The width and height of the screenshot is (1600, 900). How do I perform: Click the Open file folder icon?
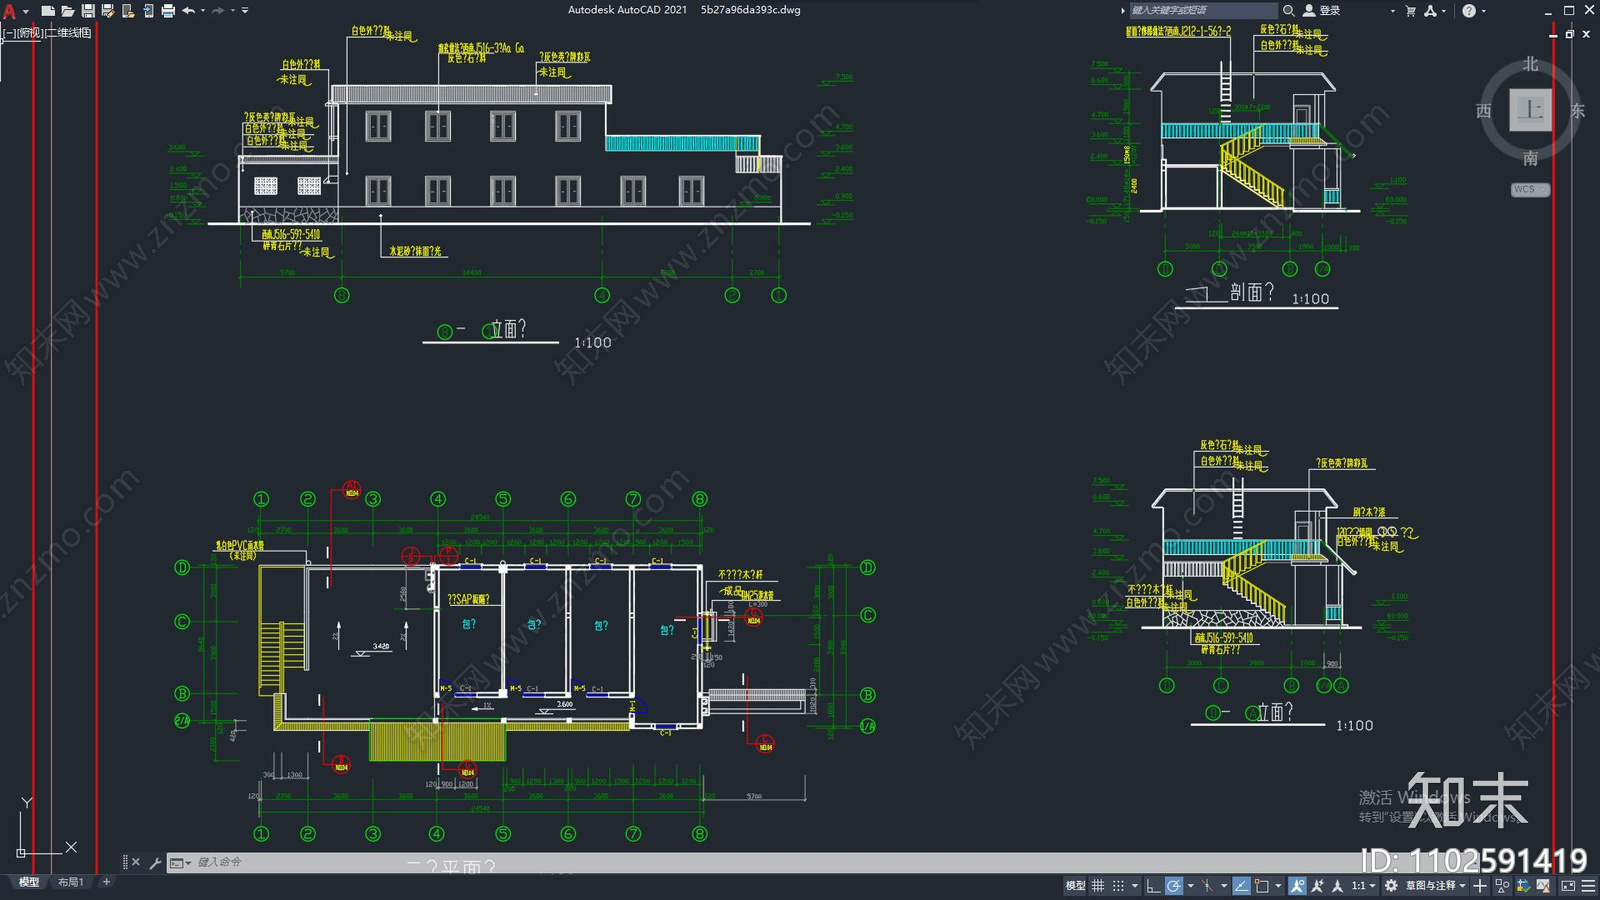[68, 11]
